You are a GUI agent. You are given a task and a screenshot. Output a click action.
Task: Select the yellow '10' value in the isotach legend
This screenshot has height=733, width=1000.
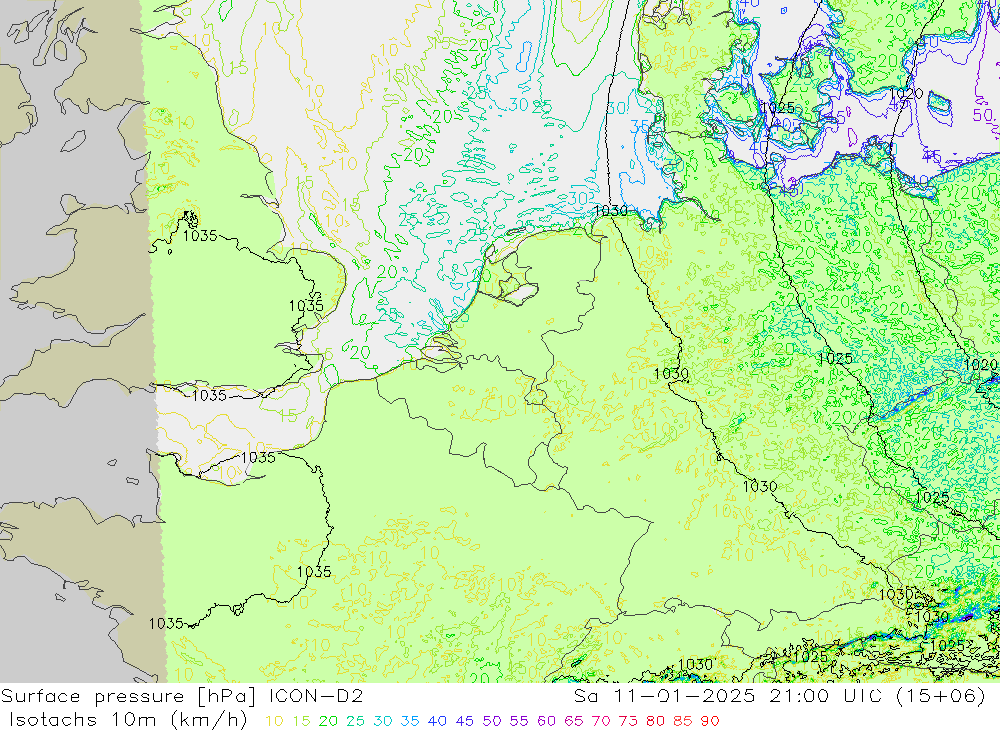coord(274,721)
